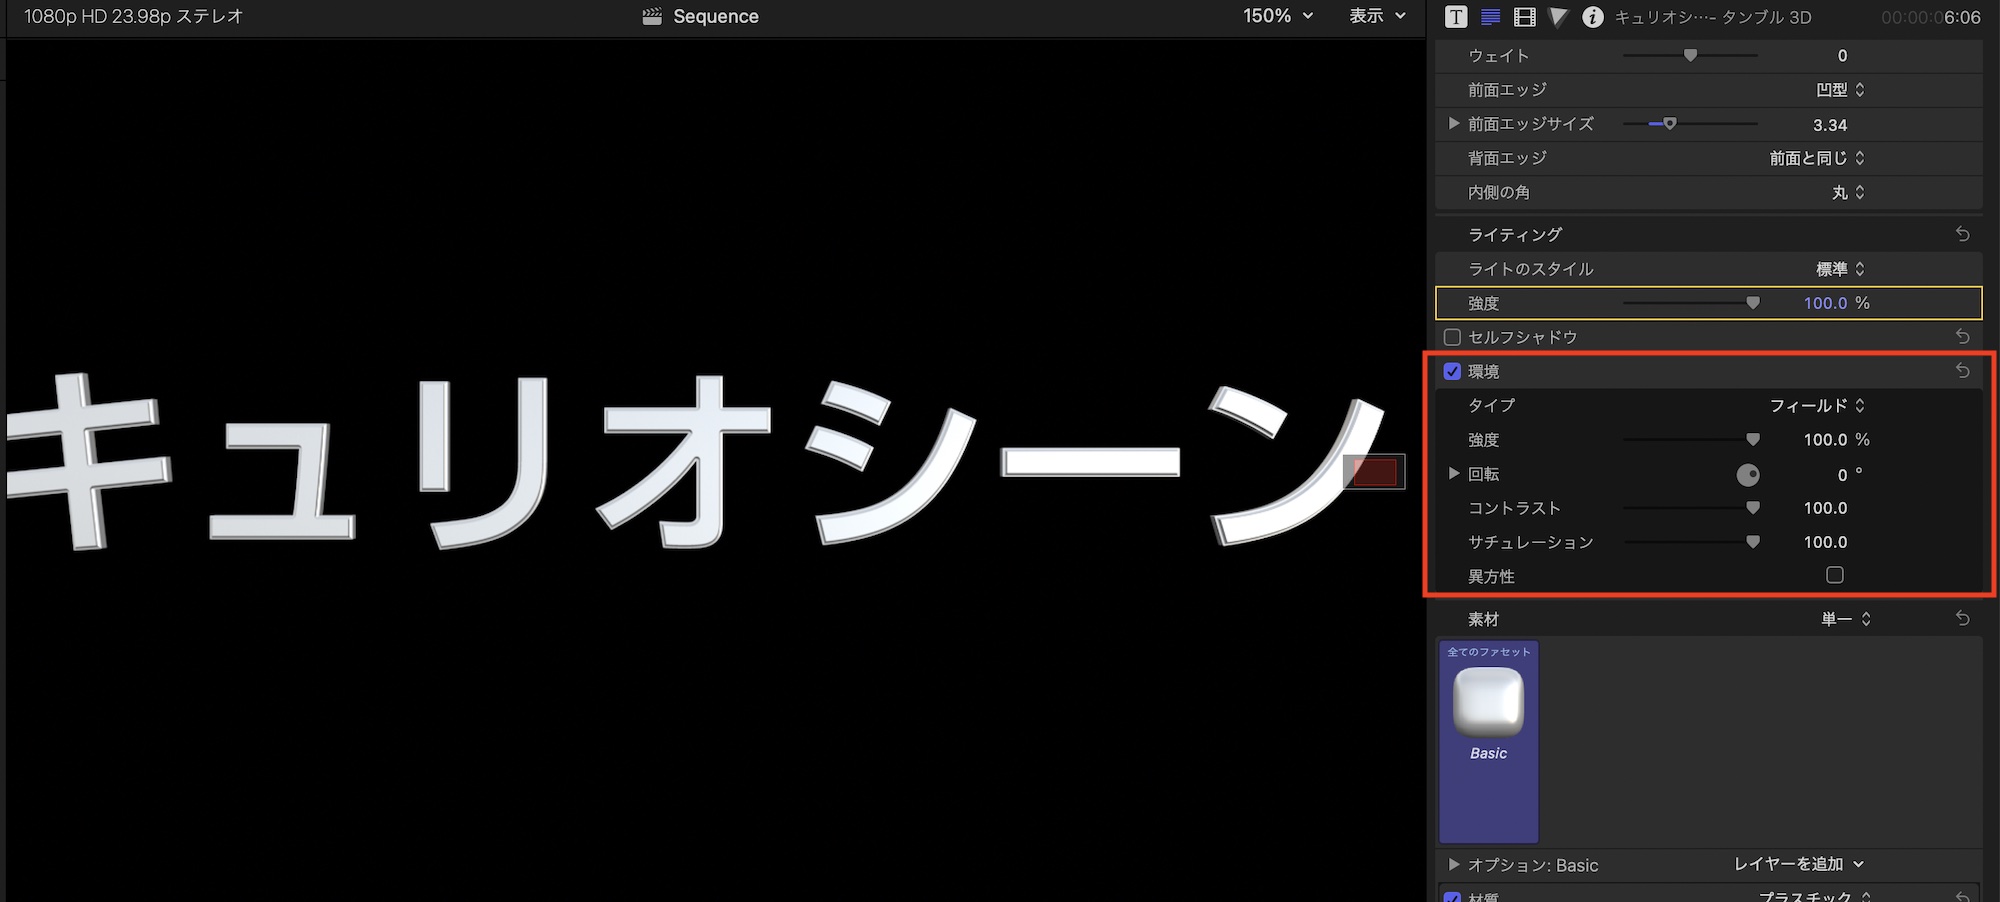This screenshot has height=902, width=2000.
Task: Click the コントラスト slider handle
Action: (1752, 508)
